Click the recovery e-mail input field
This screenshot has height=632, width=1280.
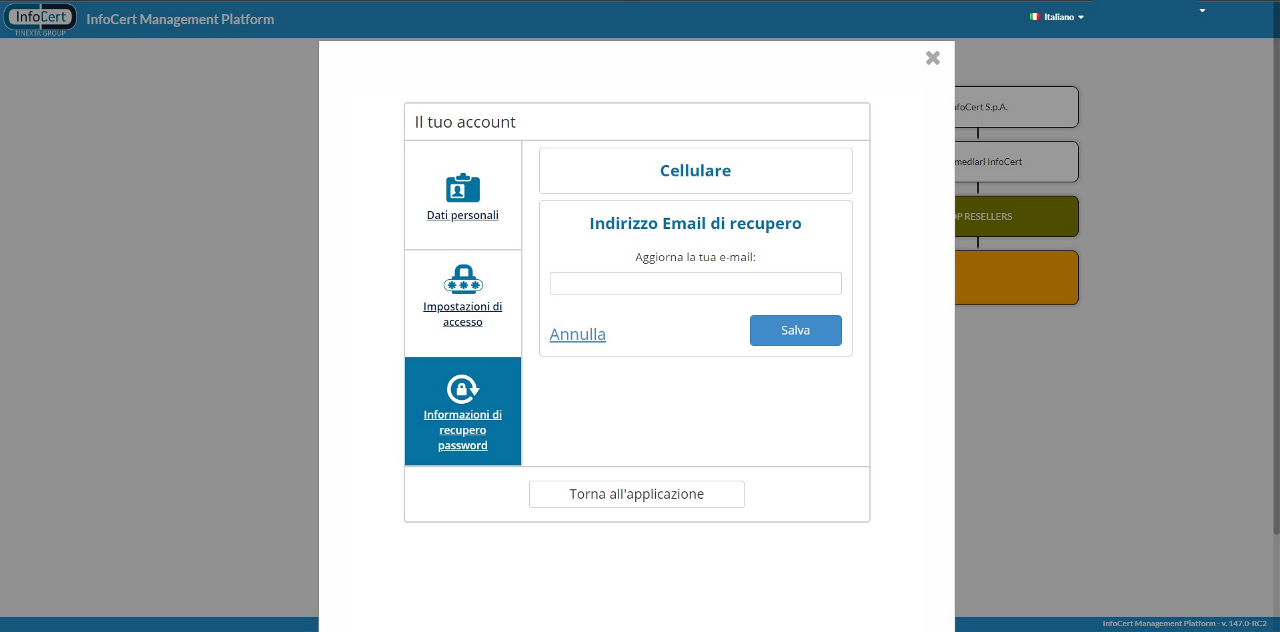click(x=695, y=284)
